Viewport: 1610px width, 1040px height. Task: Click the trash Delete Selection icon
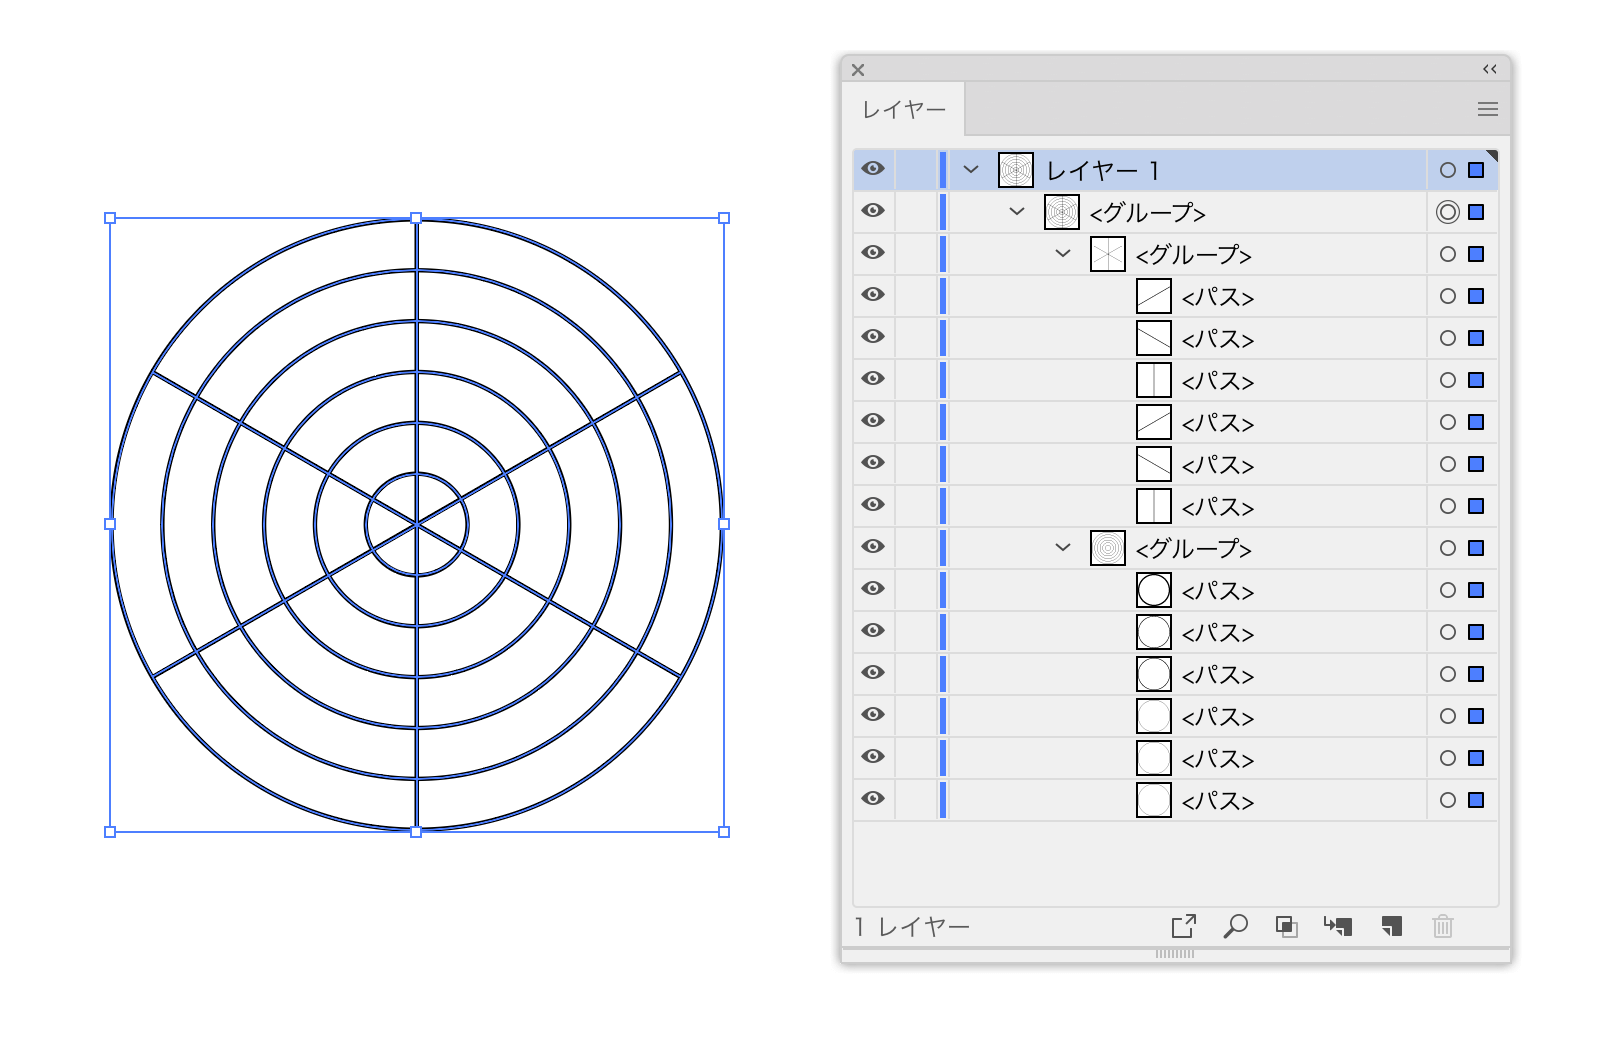(x=1442, y=926)
